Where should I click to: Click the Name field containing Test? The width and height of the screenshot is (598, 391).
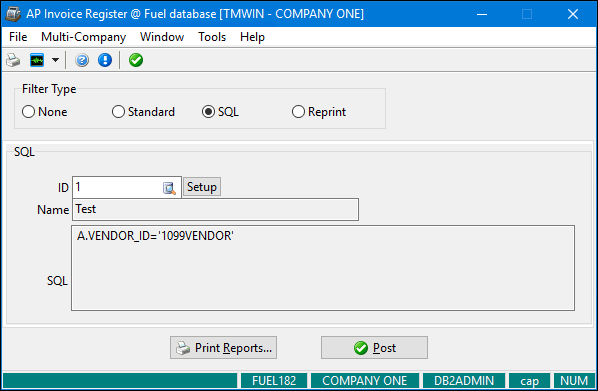click(x=215, y=209)
